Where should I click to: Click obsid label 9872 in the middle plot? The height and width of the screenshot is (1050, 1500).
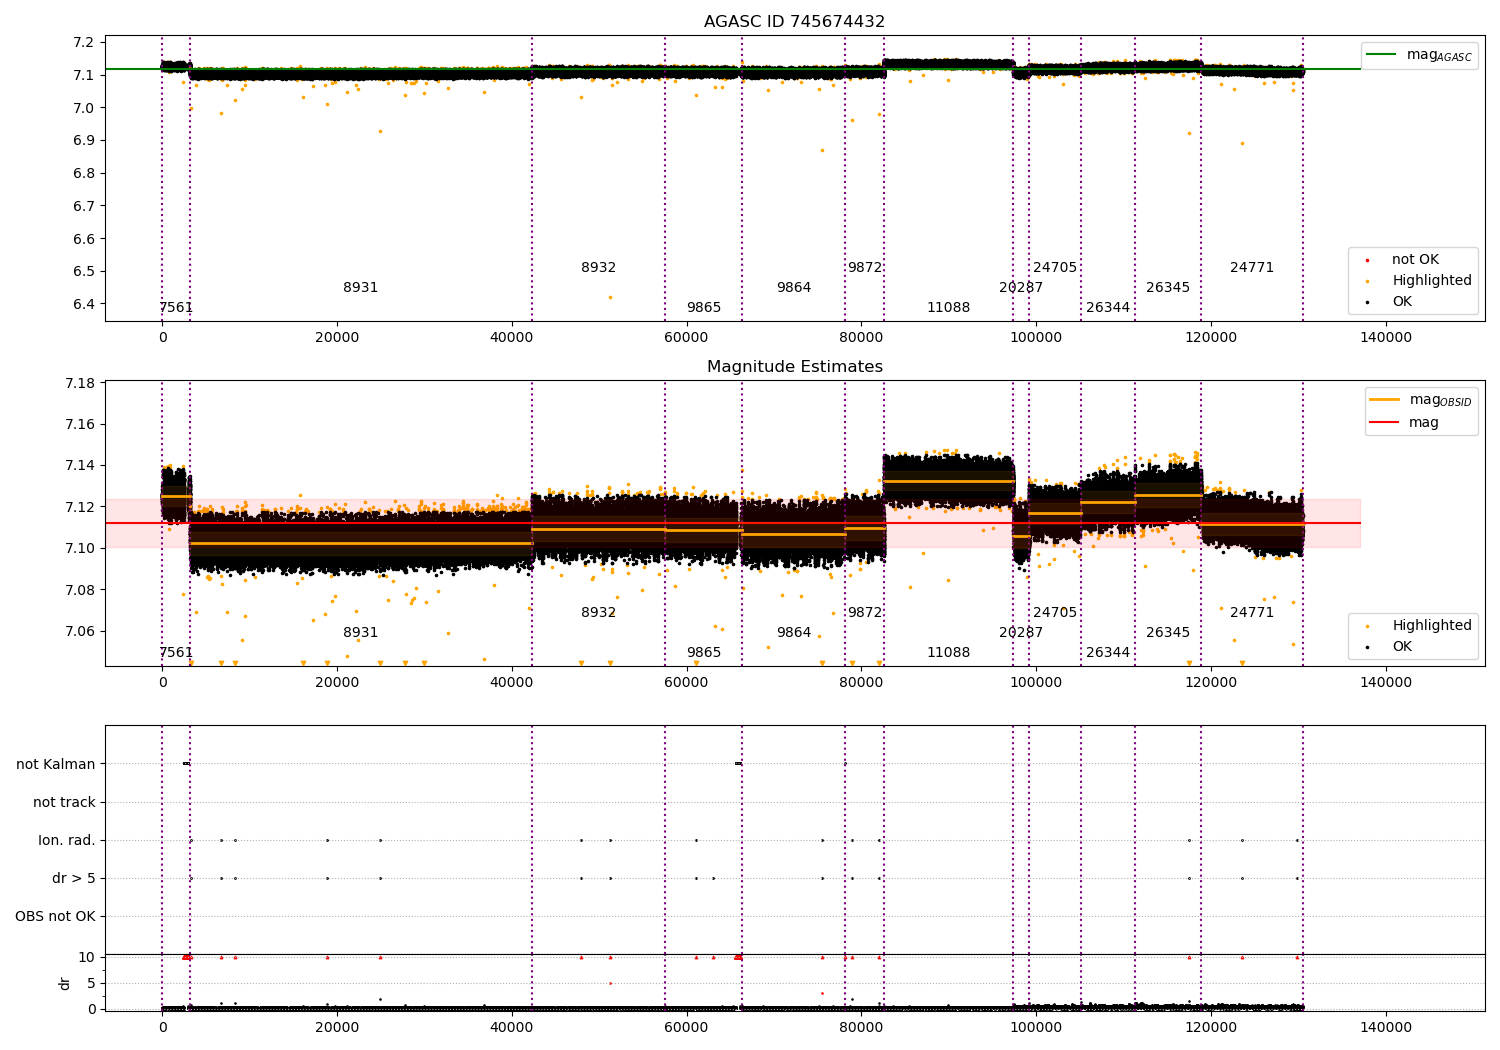[x=865, y=613]
